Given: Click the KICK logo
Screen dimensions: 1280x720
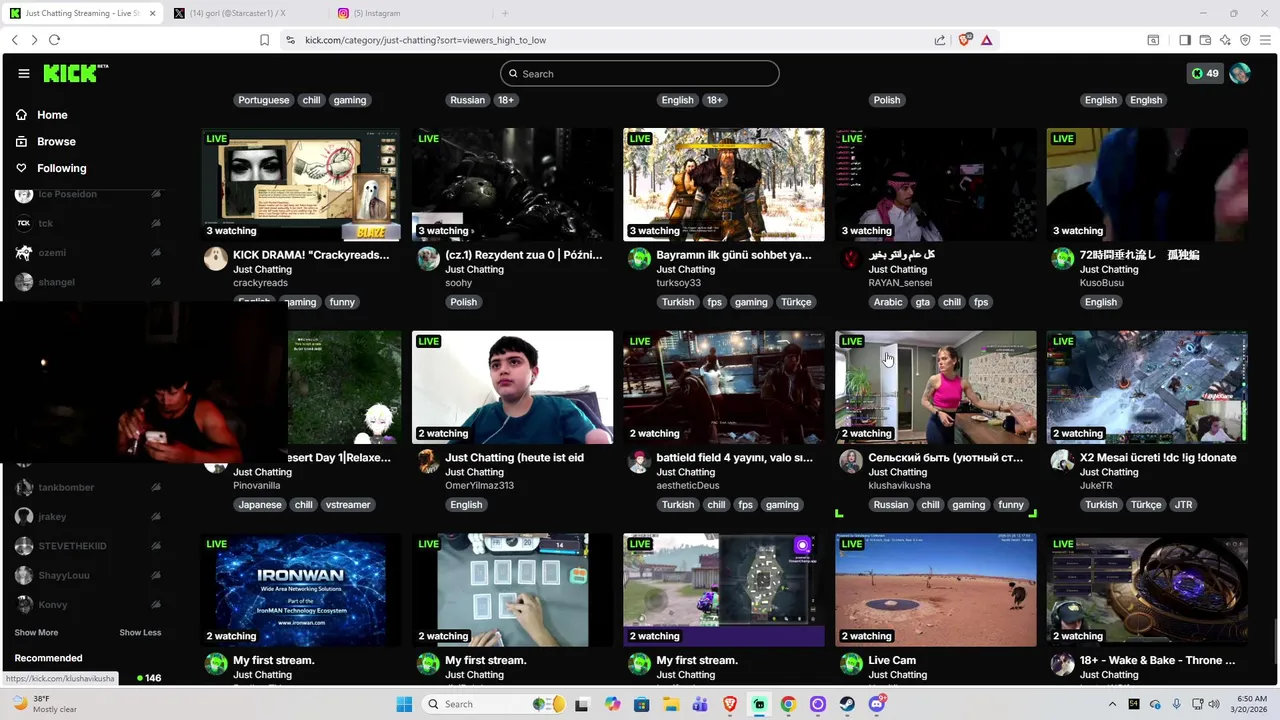Looking at the screenshot, I should 76,73.
